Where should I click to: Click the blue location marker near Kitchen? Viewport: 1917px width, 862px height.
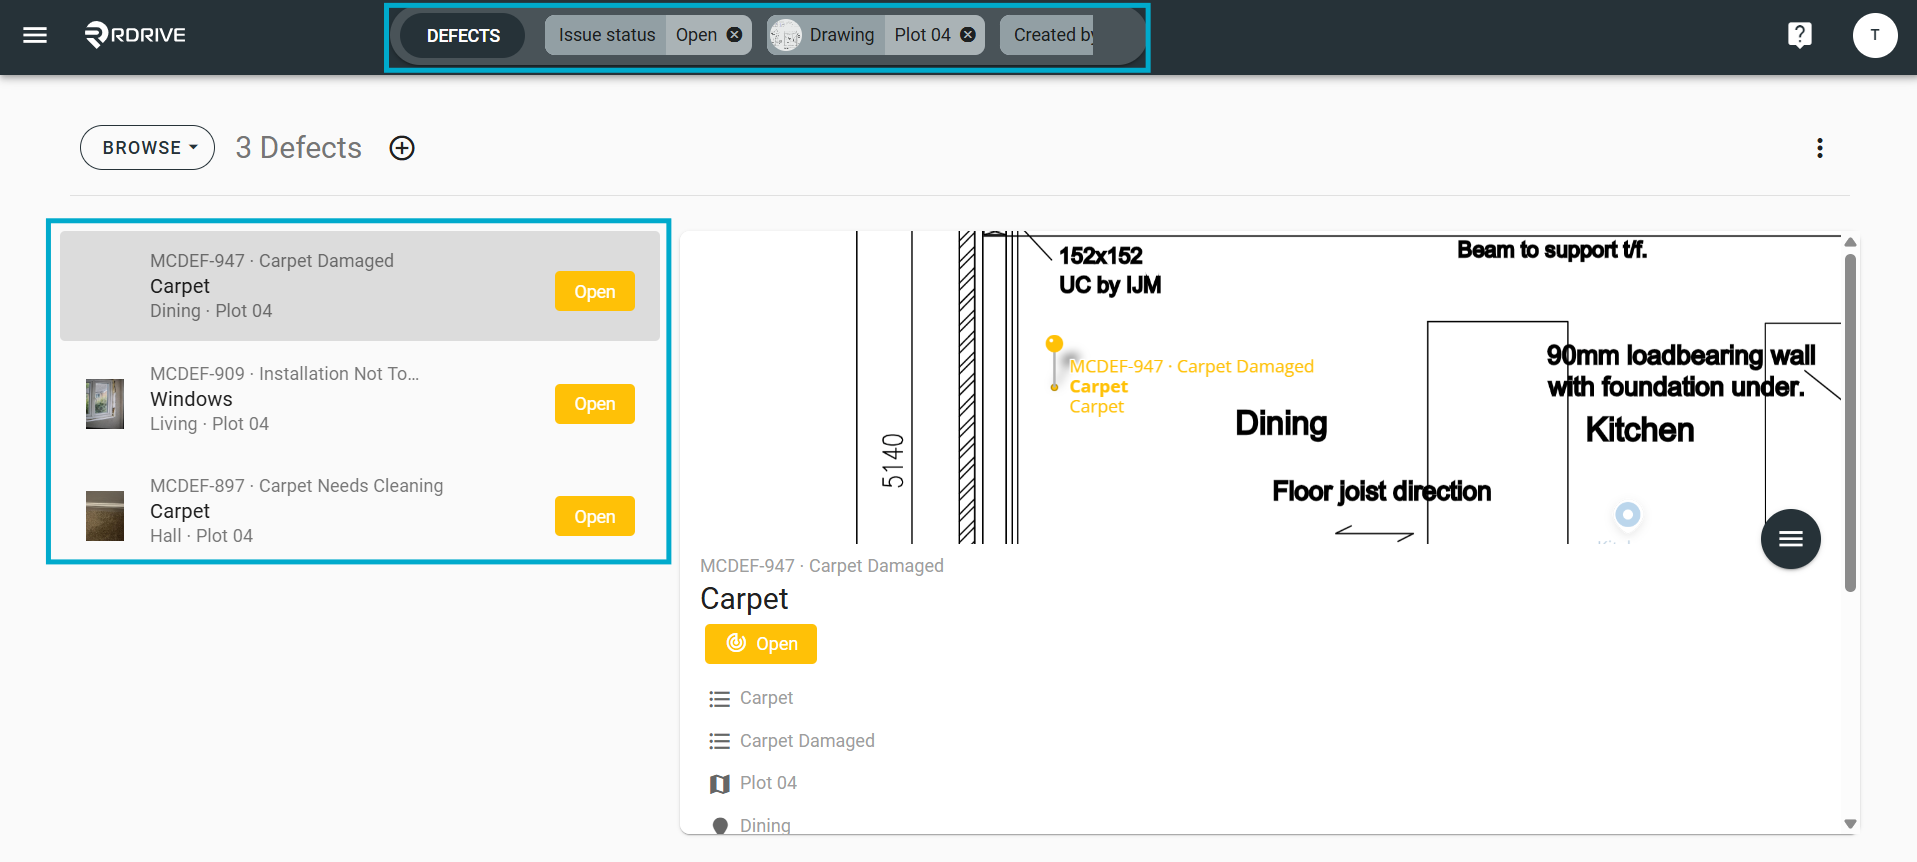[1628, 514]
